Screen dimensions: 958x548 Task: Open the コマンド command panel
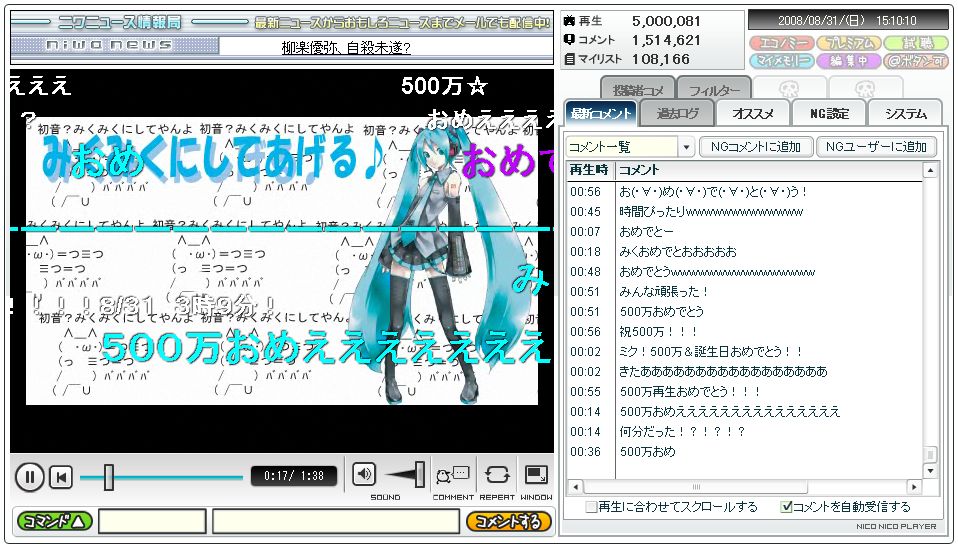[x=54, y=521]
